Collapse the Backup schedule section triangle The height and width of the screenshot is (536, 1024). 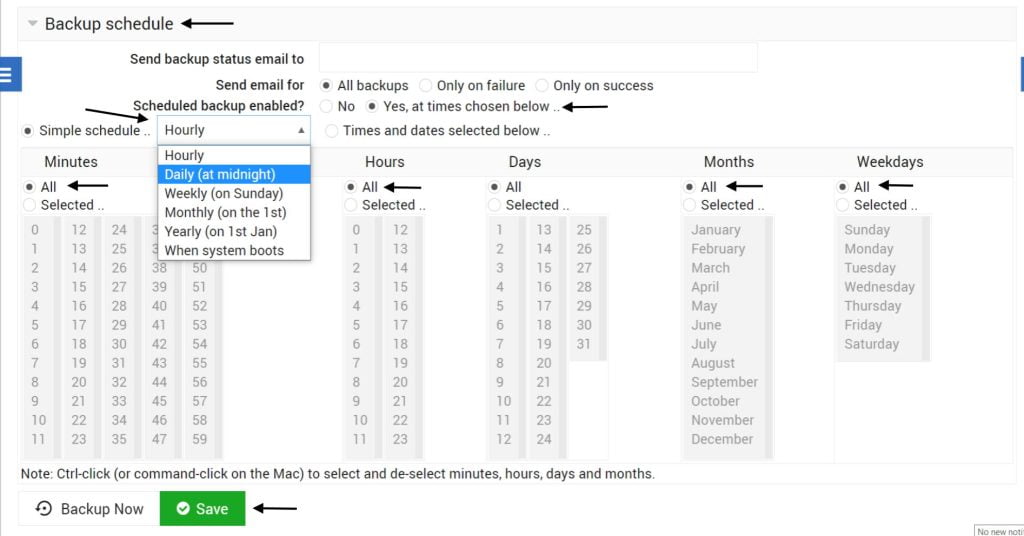pyautogui.click(x=32, y=23)
